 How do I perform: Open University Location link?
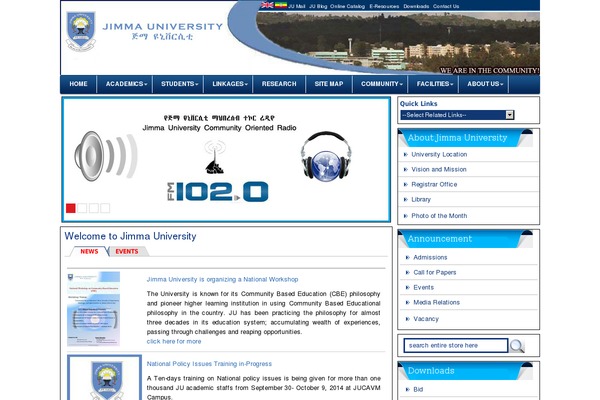coord(439,155)
